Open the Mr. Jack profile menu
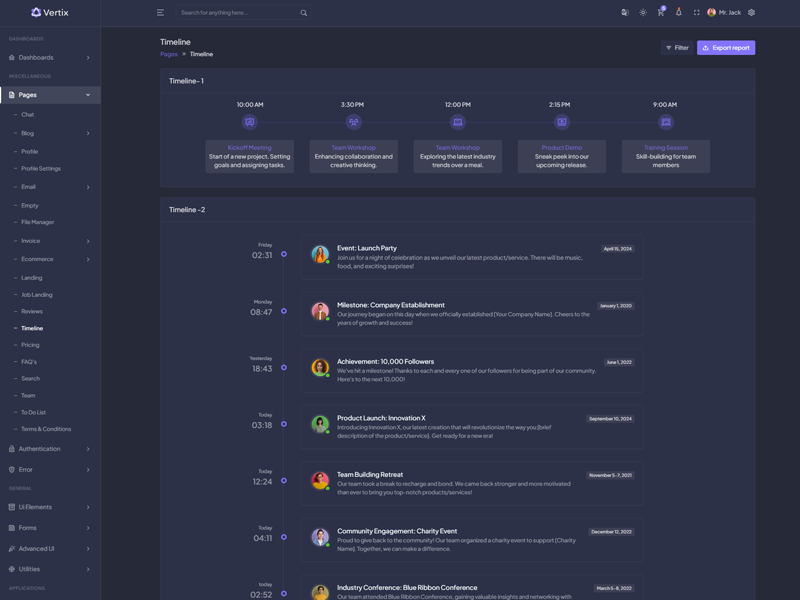The height and width of the screenshot is (600, 800). [x=724, y=13]
